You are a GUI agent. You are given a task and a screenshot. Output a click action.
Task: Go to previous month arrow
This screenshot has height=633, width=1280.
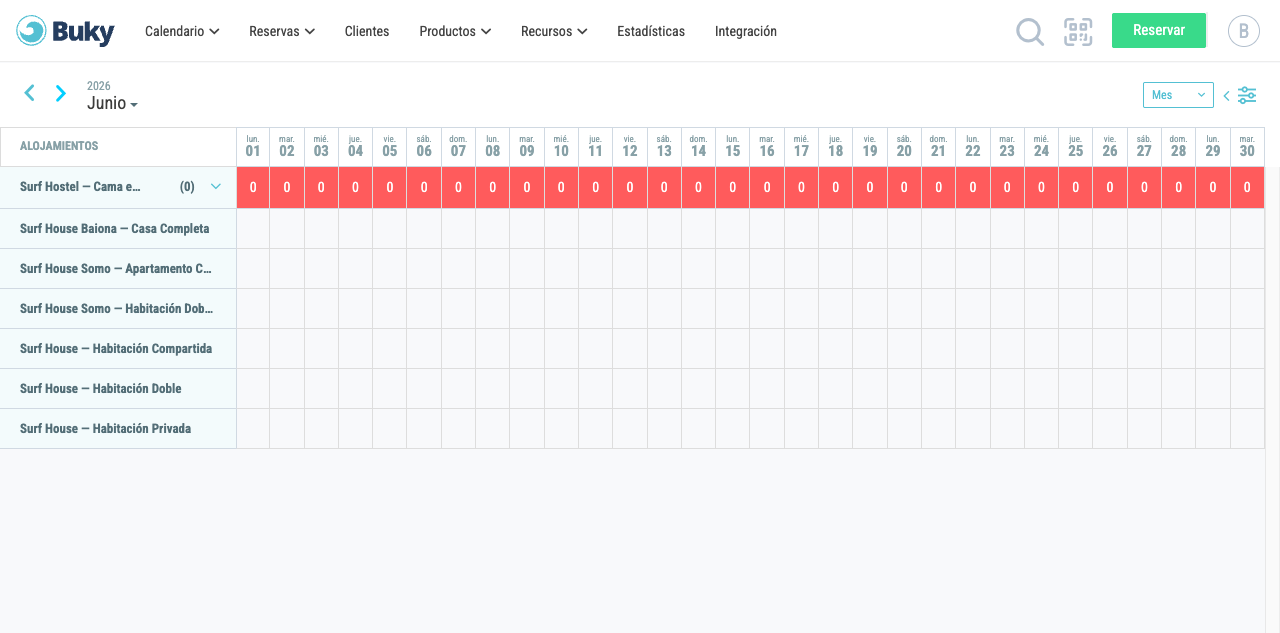29,93
